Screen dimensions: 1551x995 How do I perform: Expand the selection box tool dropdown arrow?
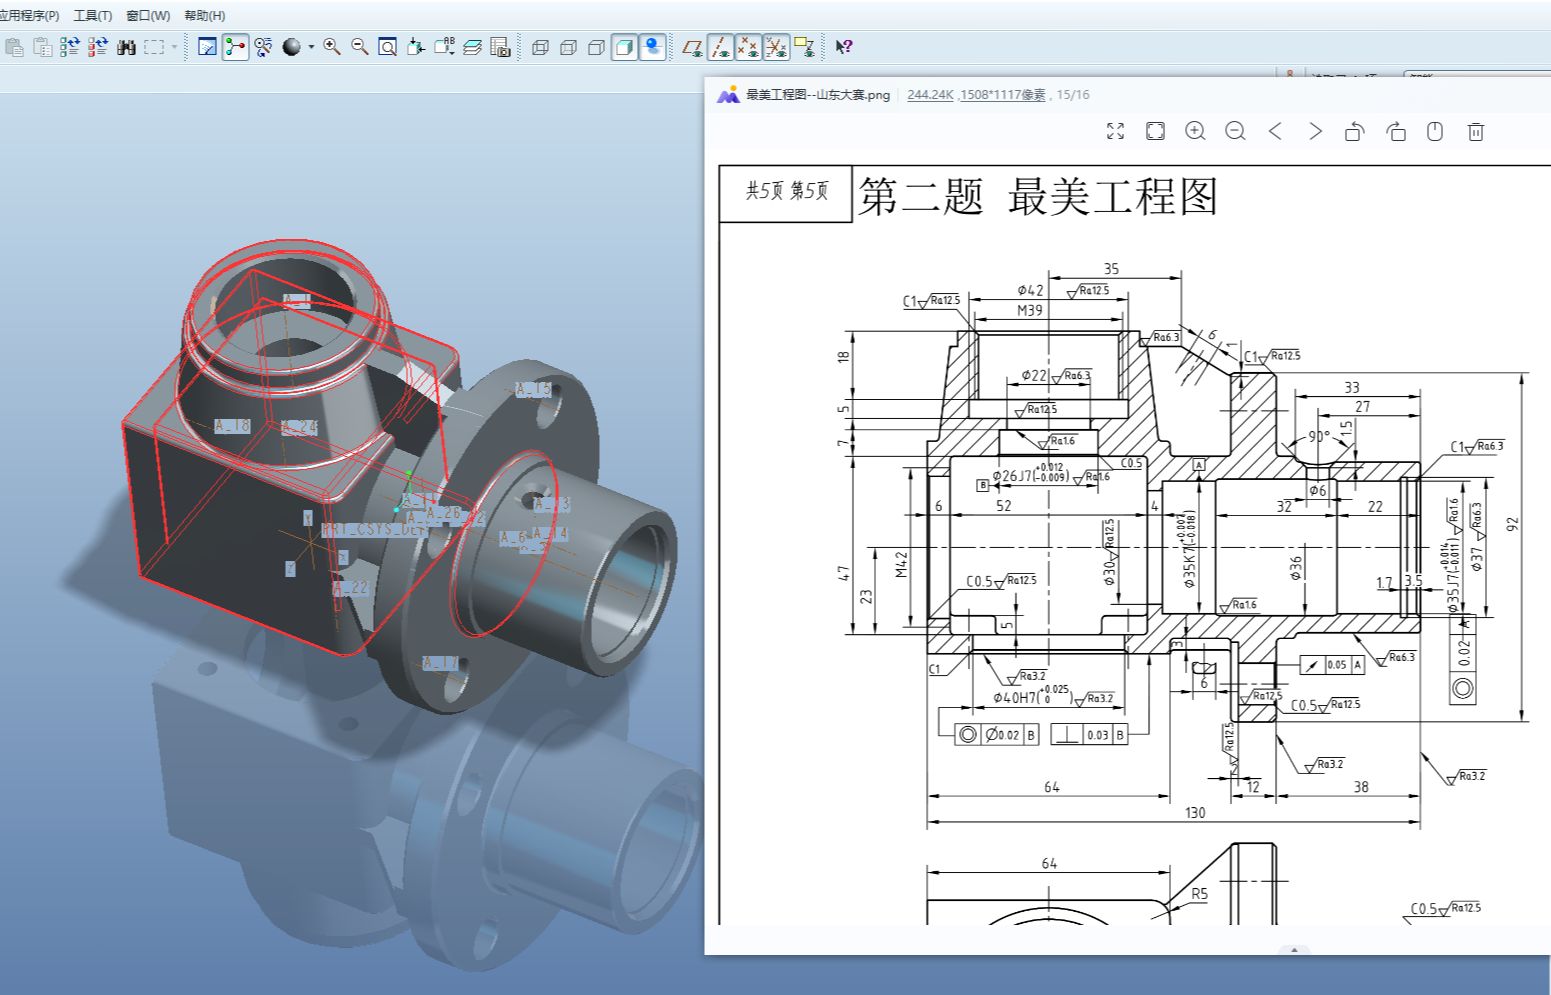point(174,47)
